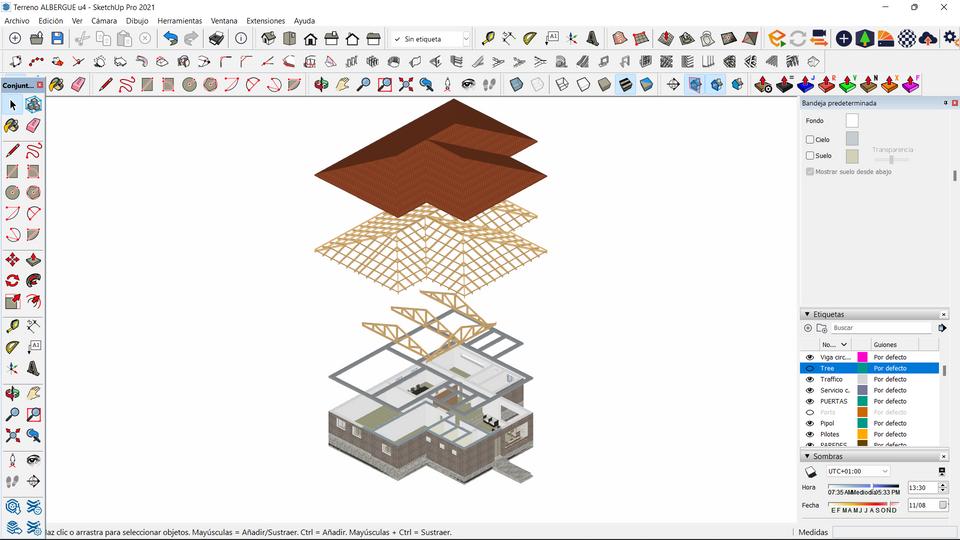Click the Fondo background color swatch
960x540 pixels.
point(852,121)
